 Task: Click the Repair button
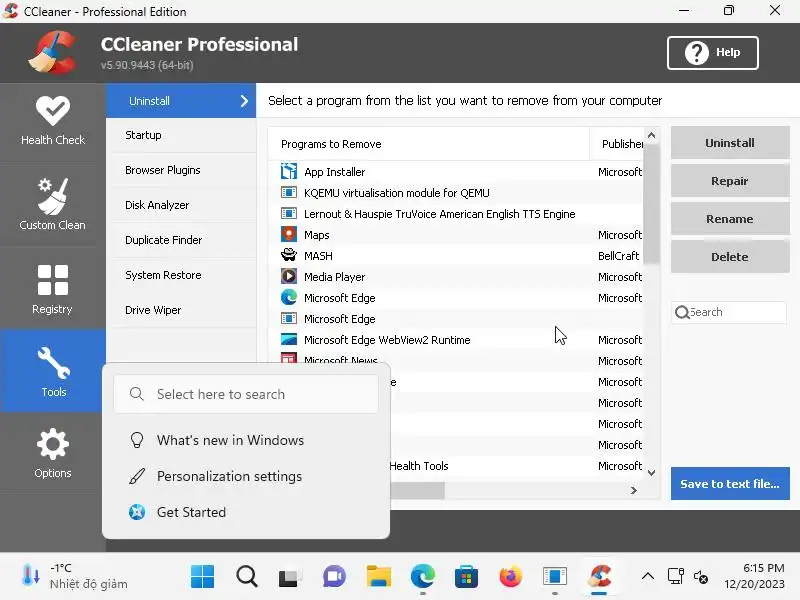click(x=730, y=181)
